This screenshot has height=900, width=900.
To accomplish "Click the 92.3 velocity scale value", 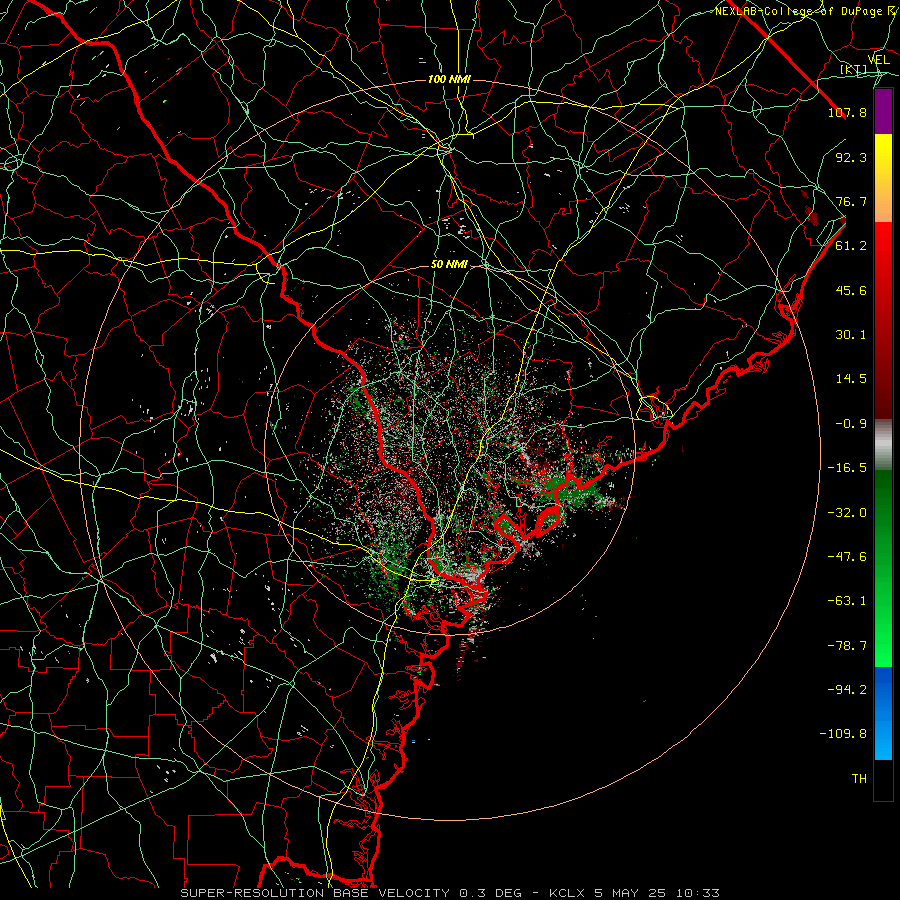I will pos(851,157).
